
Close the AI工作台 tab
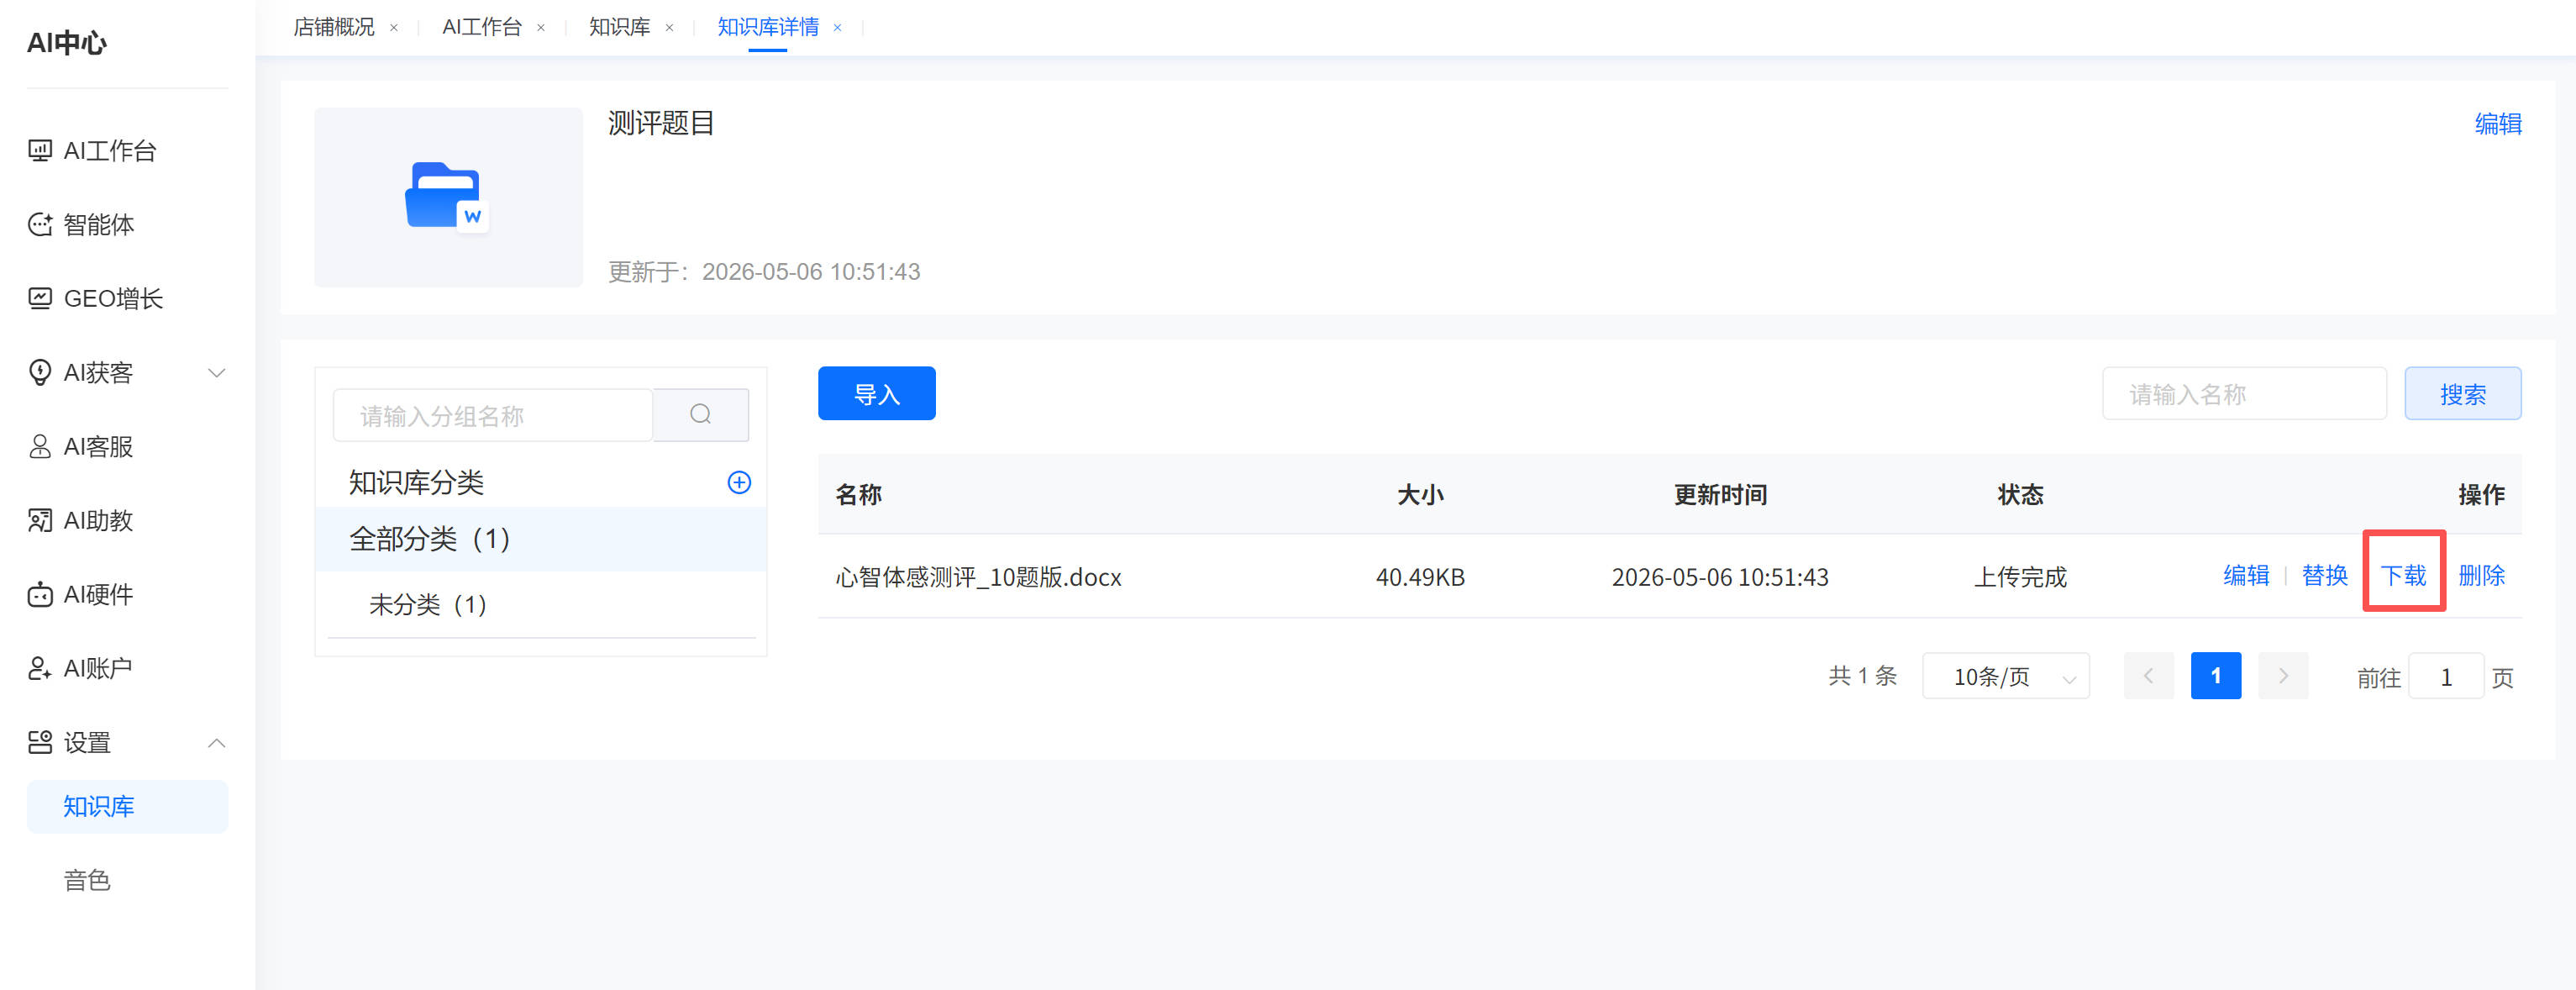(541, 28)
